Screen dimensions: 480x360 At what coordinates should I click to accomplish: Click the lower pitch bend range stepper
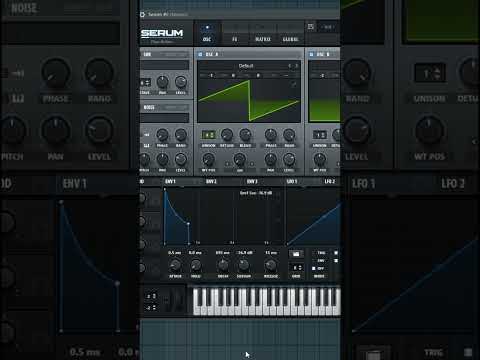tap(151, 308)
